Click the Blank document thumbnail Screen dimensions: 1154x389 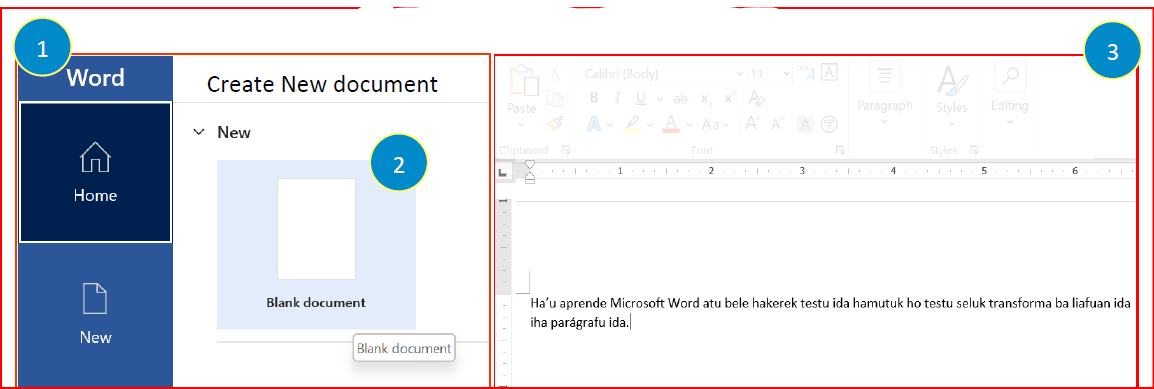(x=316, y=229)
